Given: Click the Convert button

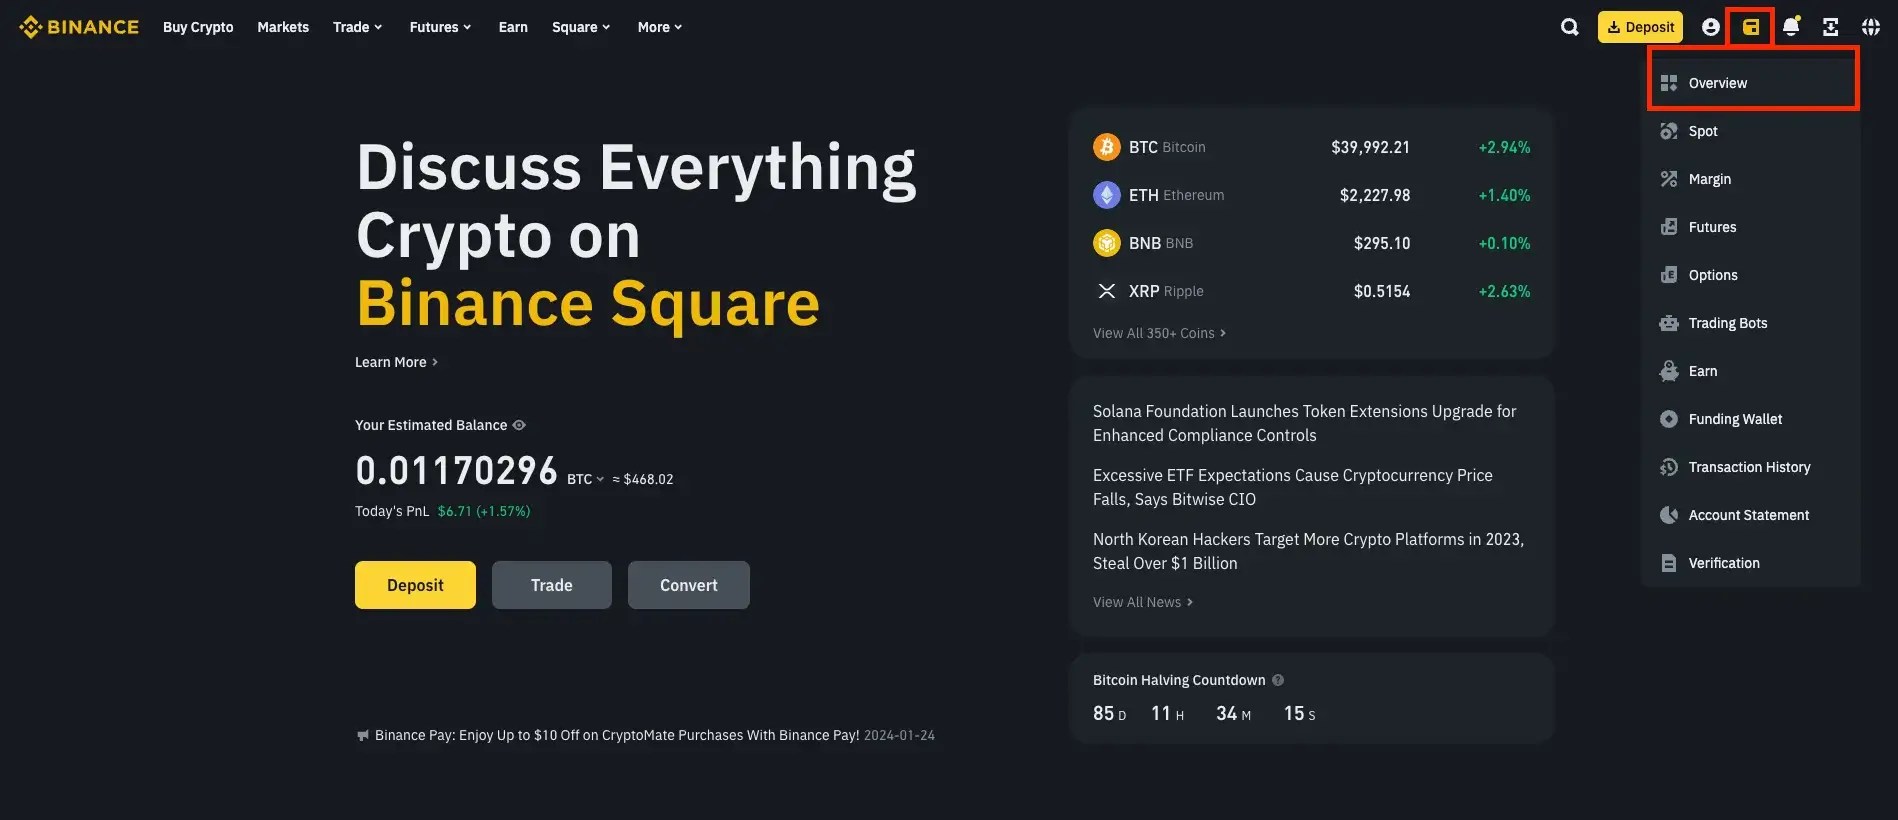Looking at the screenshot, I should click(689, 585).
